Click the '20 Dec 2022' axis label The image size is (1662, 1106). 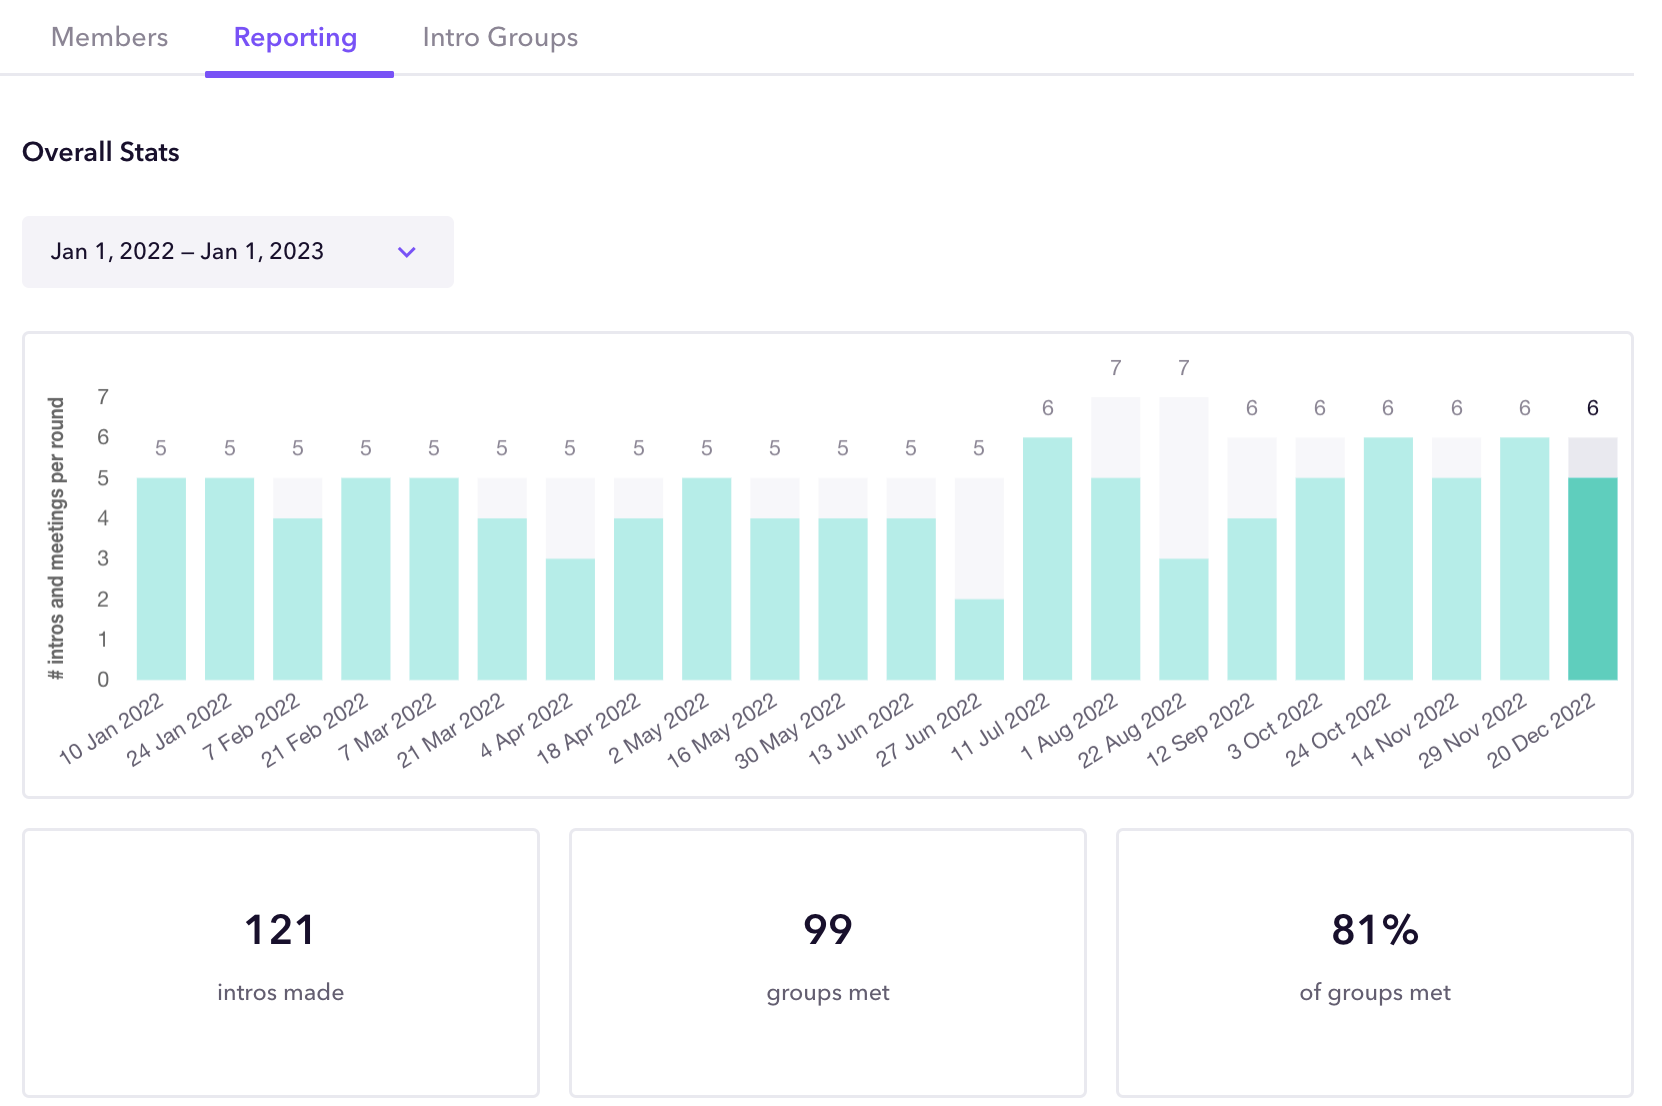coord(1541,731)
